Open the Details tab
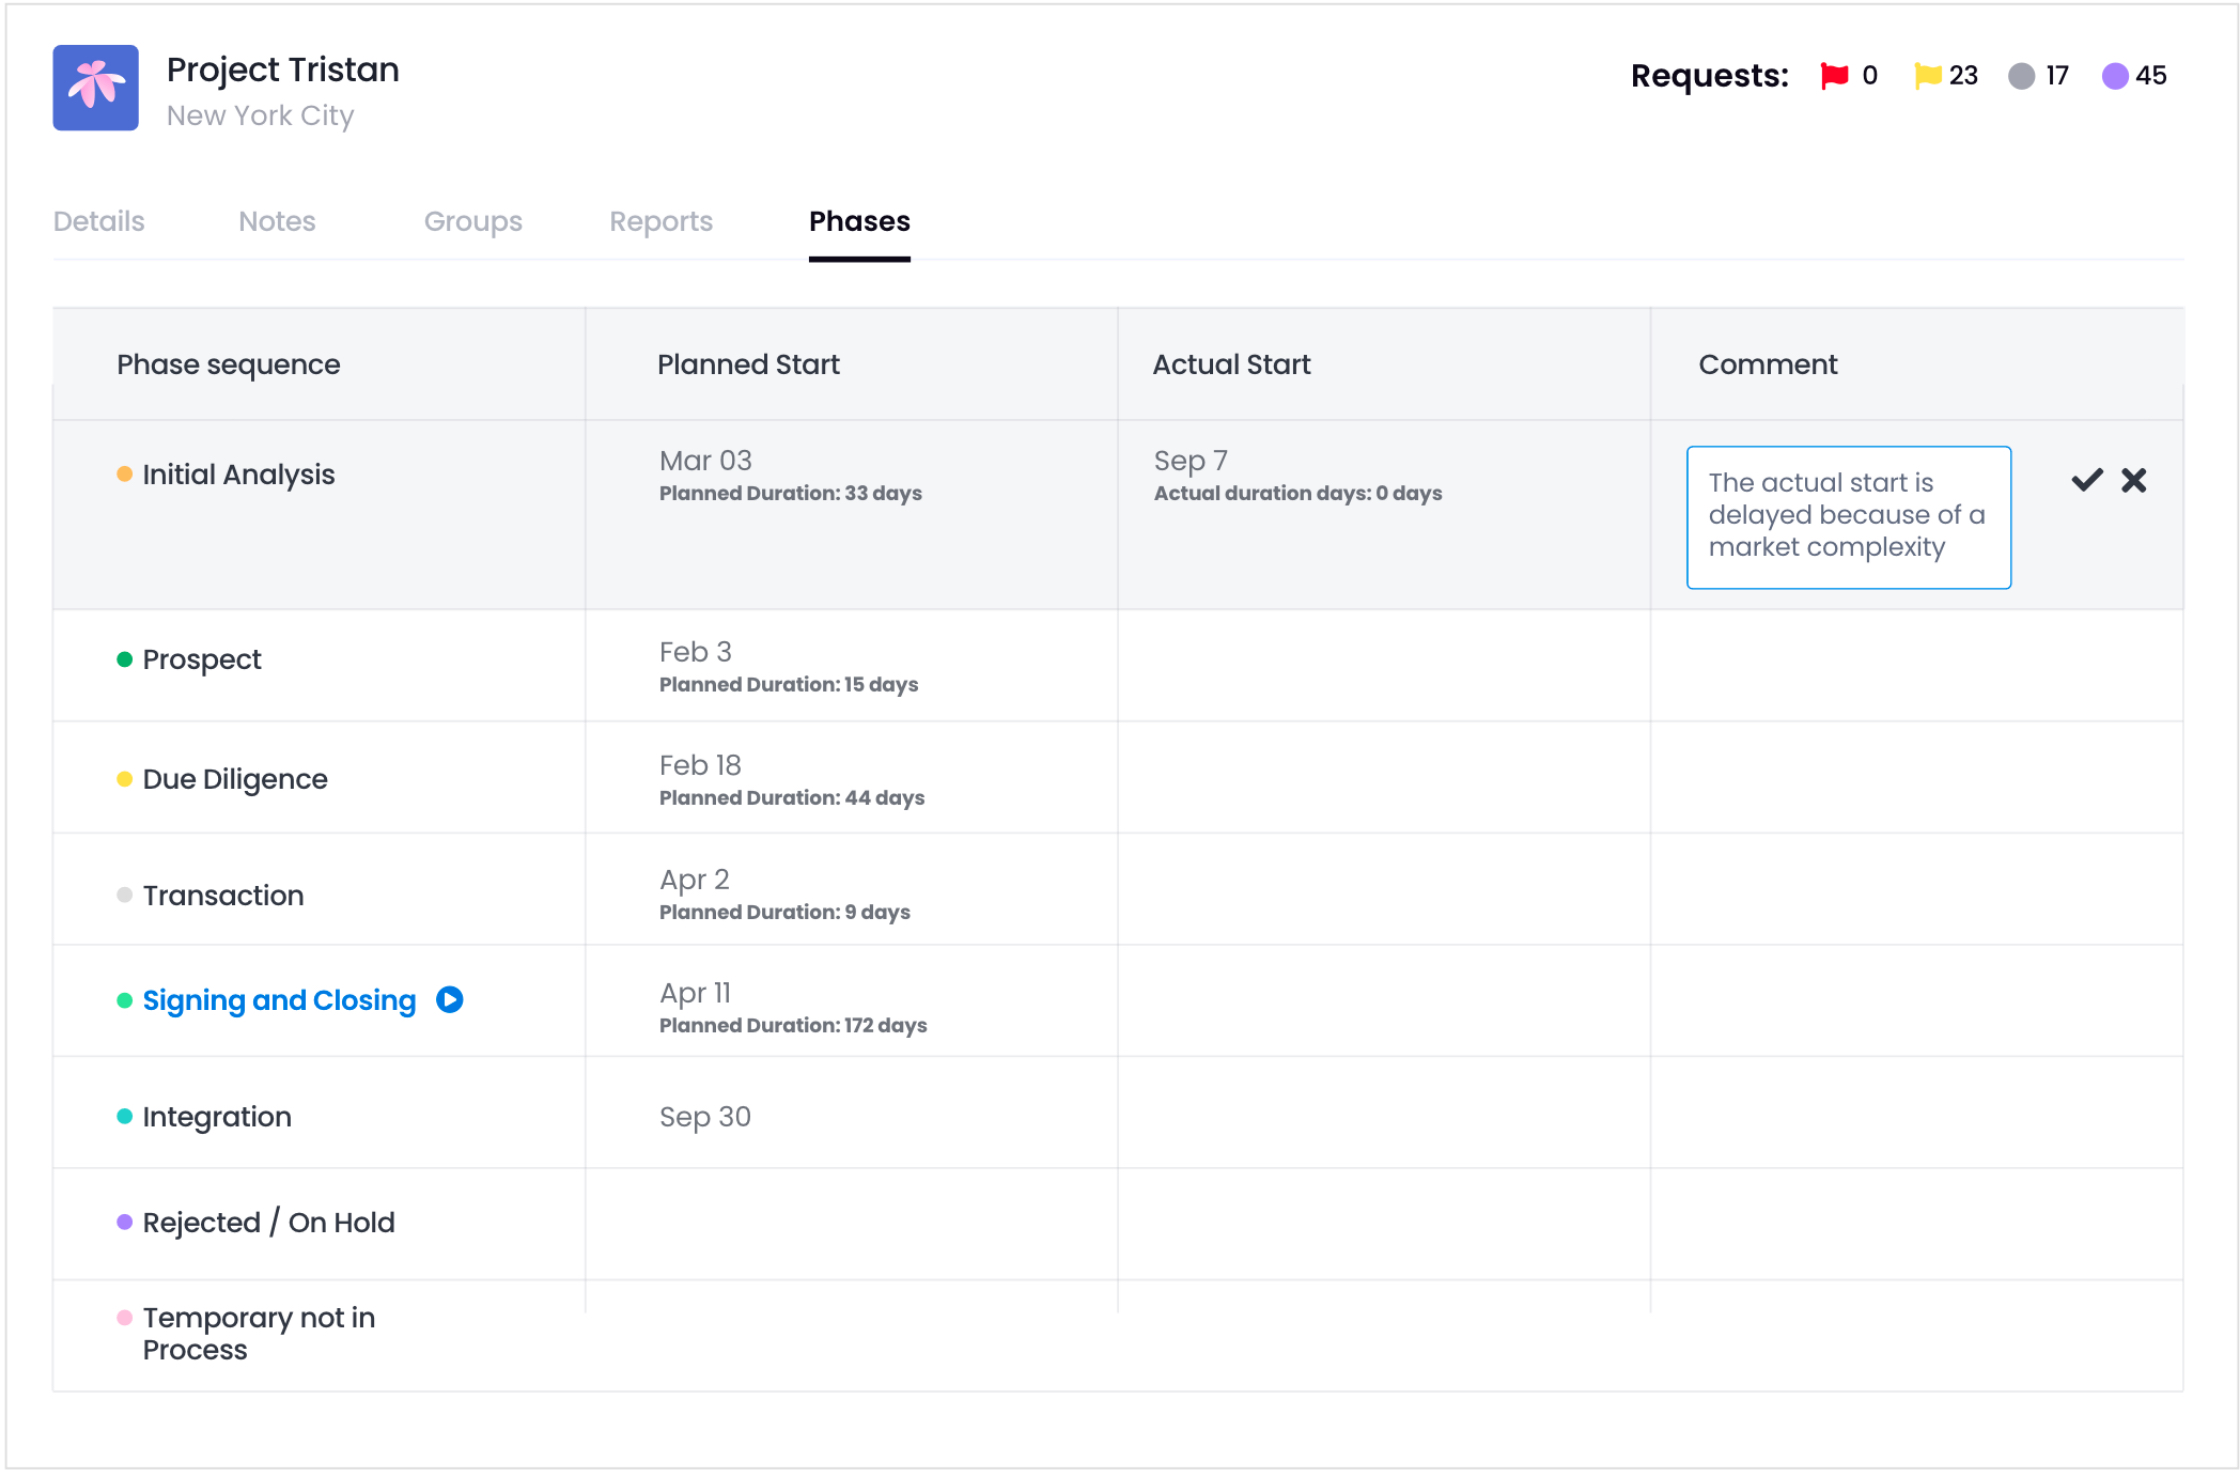Image resolution: width=2240 pixels, height=1477 pixels. (98, 221)
